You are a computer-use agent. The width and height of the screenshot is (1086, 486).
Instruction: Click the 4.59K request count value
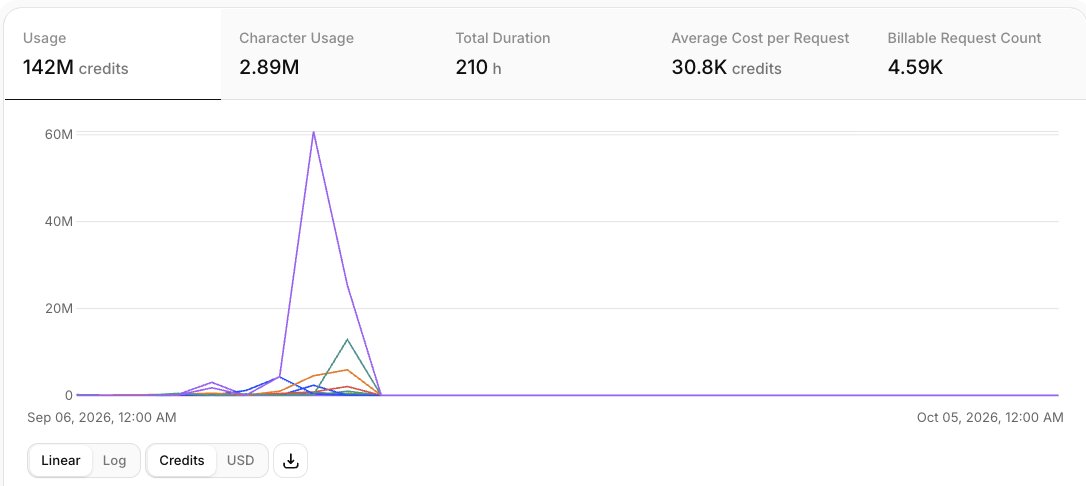pos(915,68)
